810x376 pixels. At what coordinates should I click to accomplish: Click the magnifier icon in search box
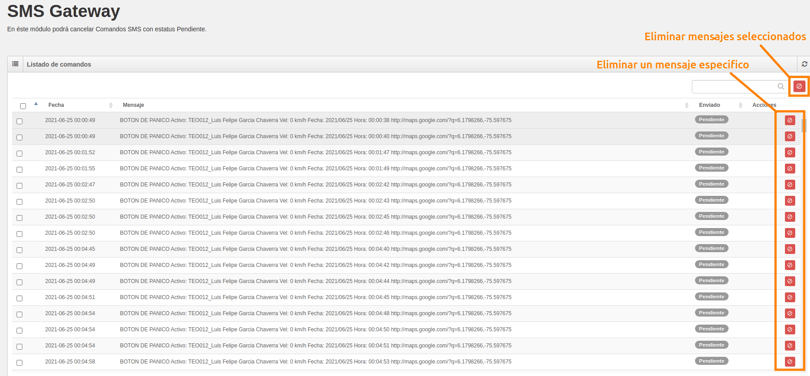point(781,87)
